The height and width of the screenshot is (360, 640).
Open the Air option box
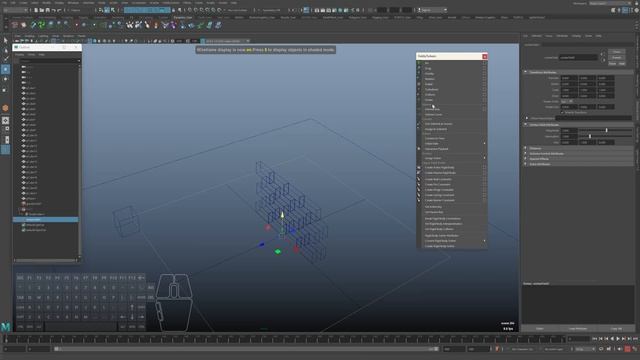[484, 63]
